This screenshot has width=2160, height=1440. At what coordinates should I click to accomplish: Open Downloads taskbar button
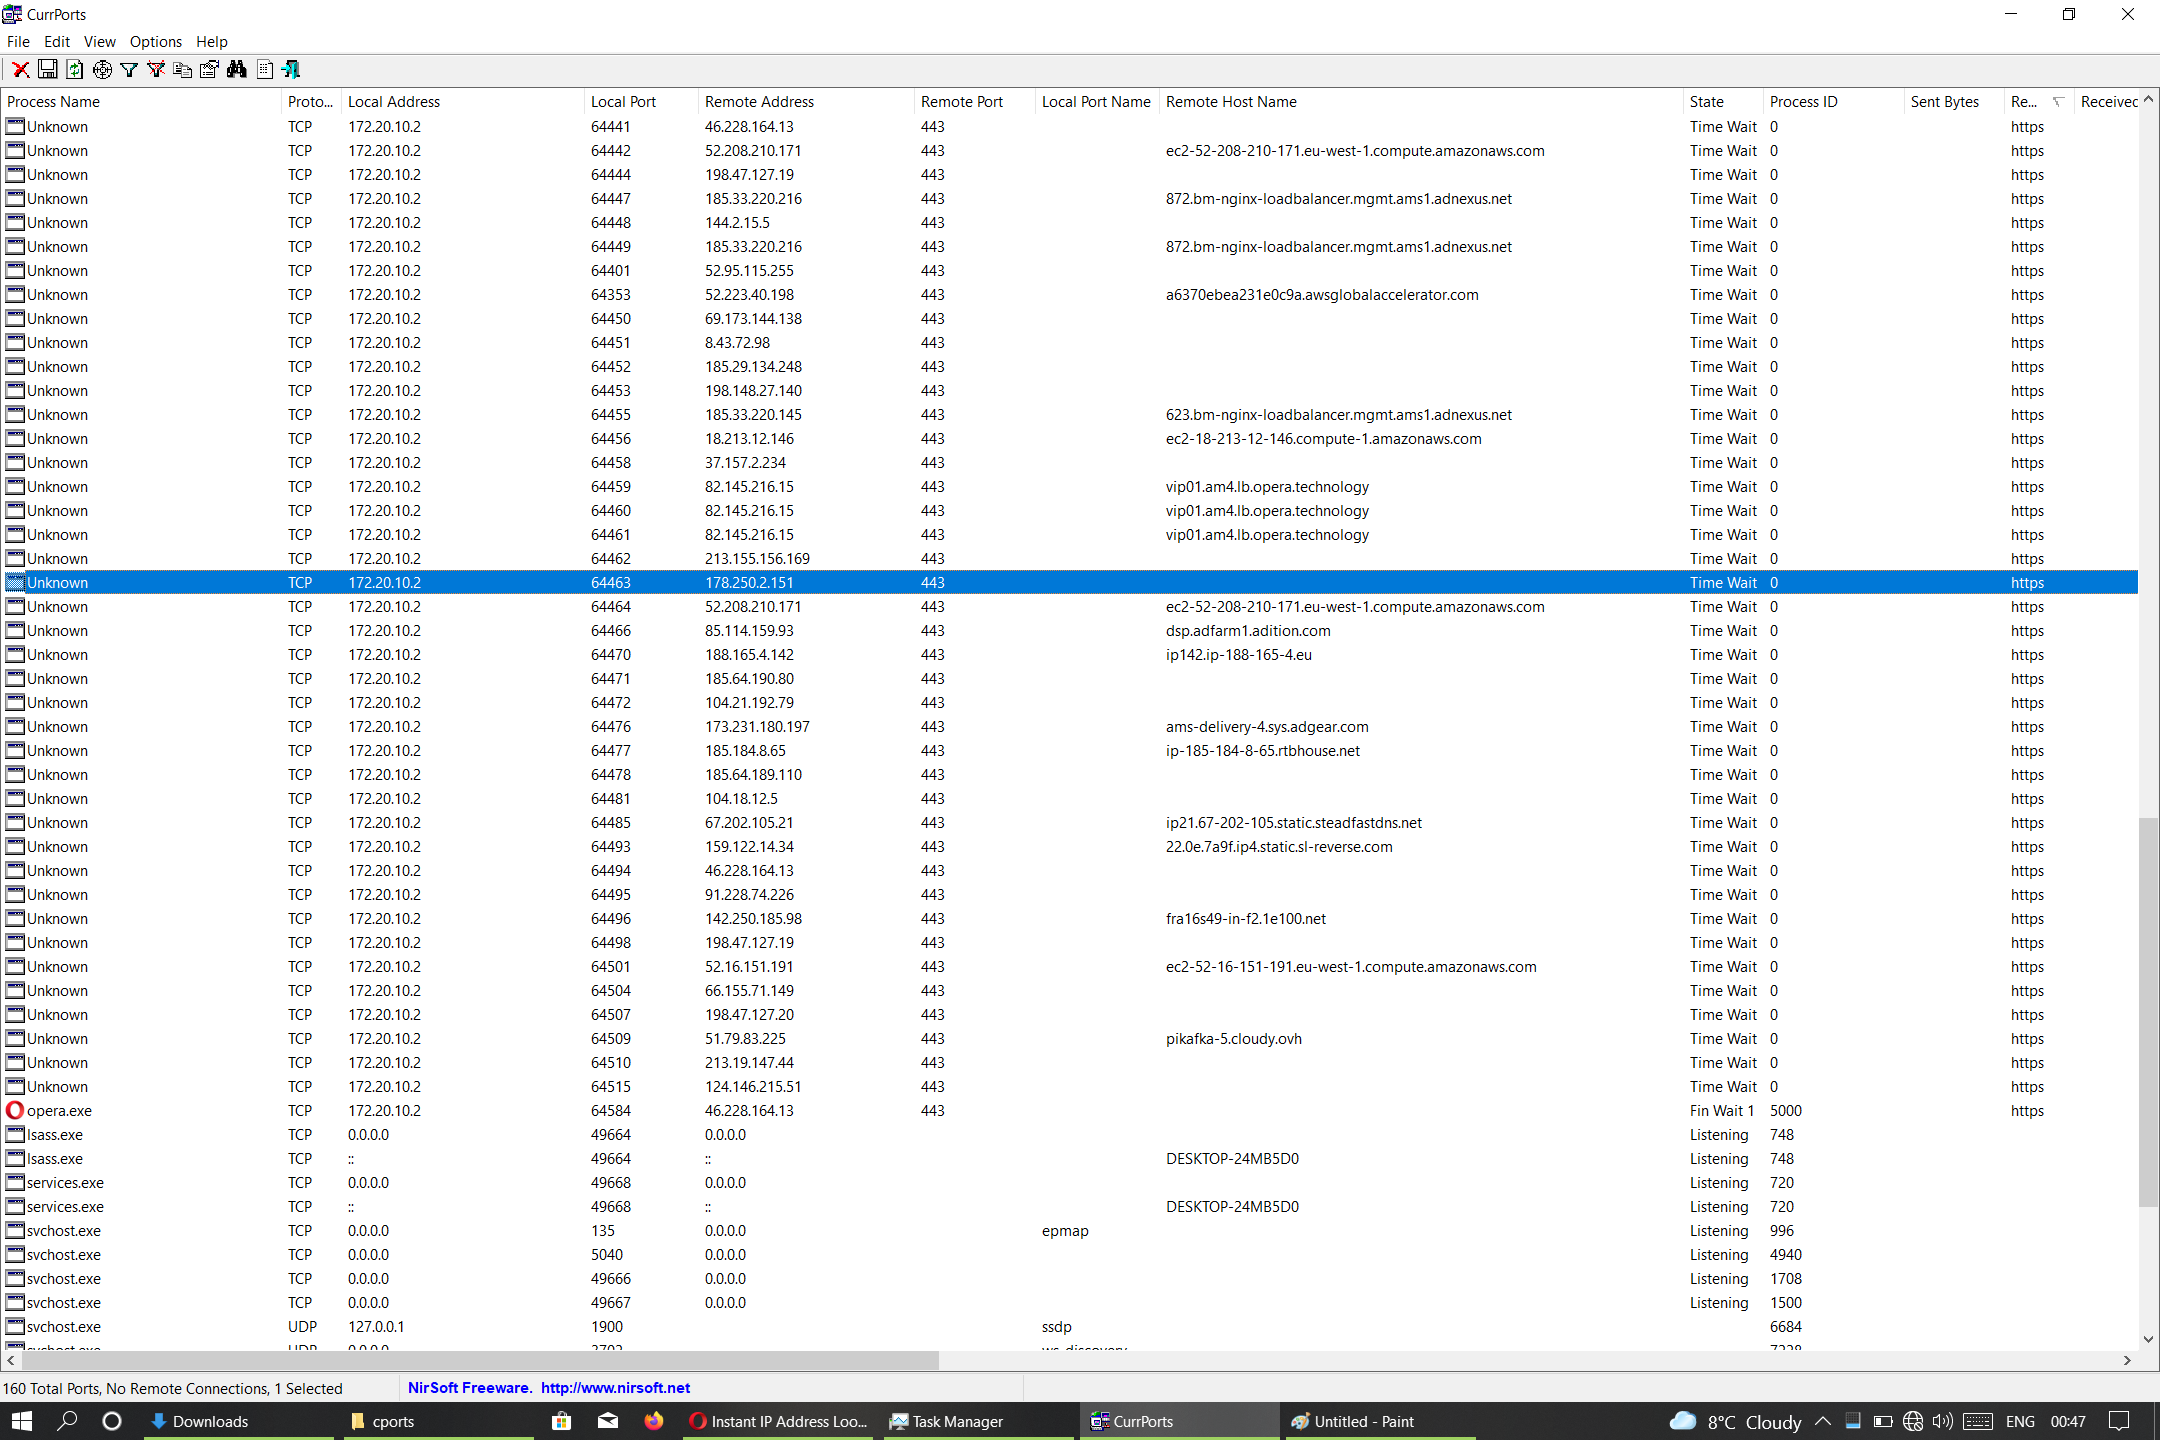pos(238,1421)
